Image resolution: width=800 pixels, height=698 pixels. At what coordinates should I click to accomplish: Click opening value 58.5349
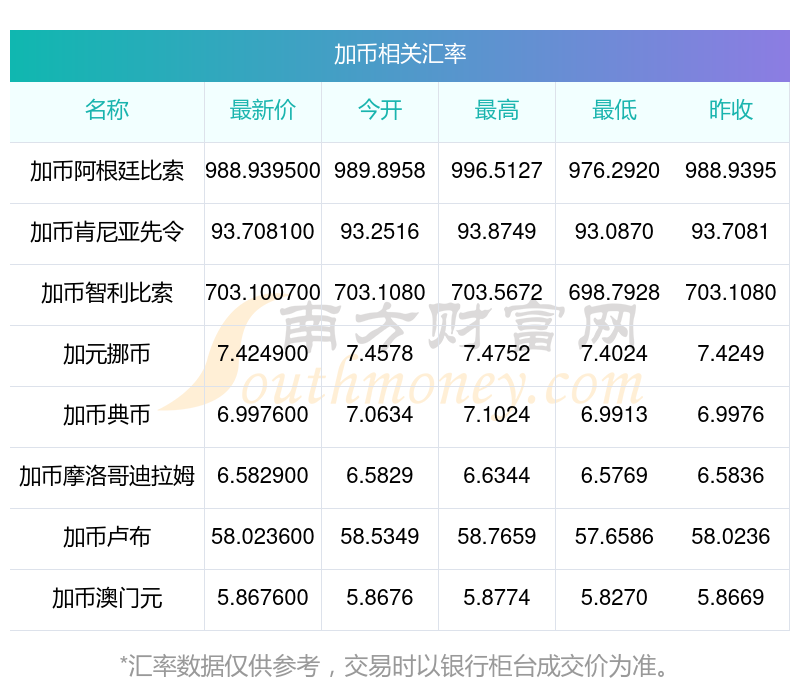(x=380, y=537)
